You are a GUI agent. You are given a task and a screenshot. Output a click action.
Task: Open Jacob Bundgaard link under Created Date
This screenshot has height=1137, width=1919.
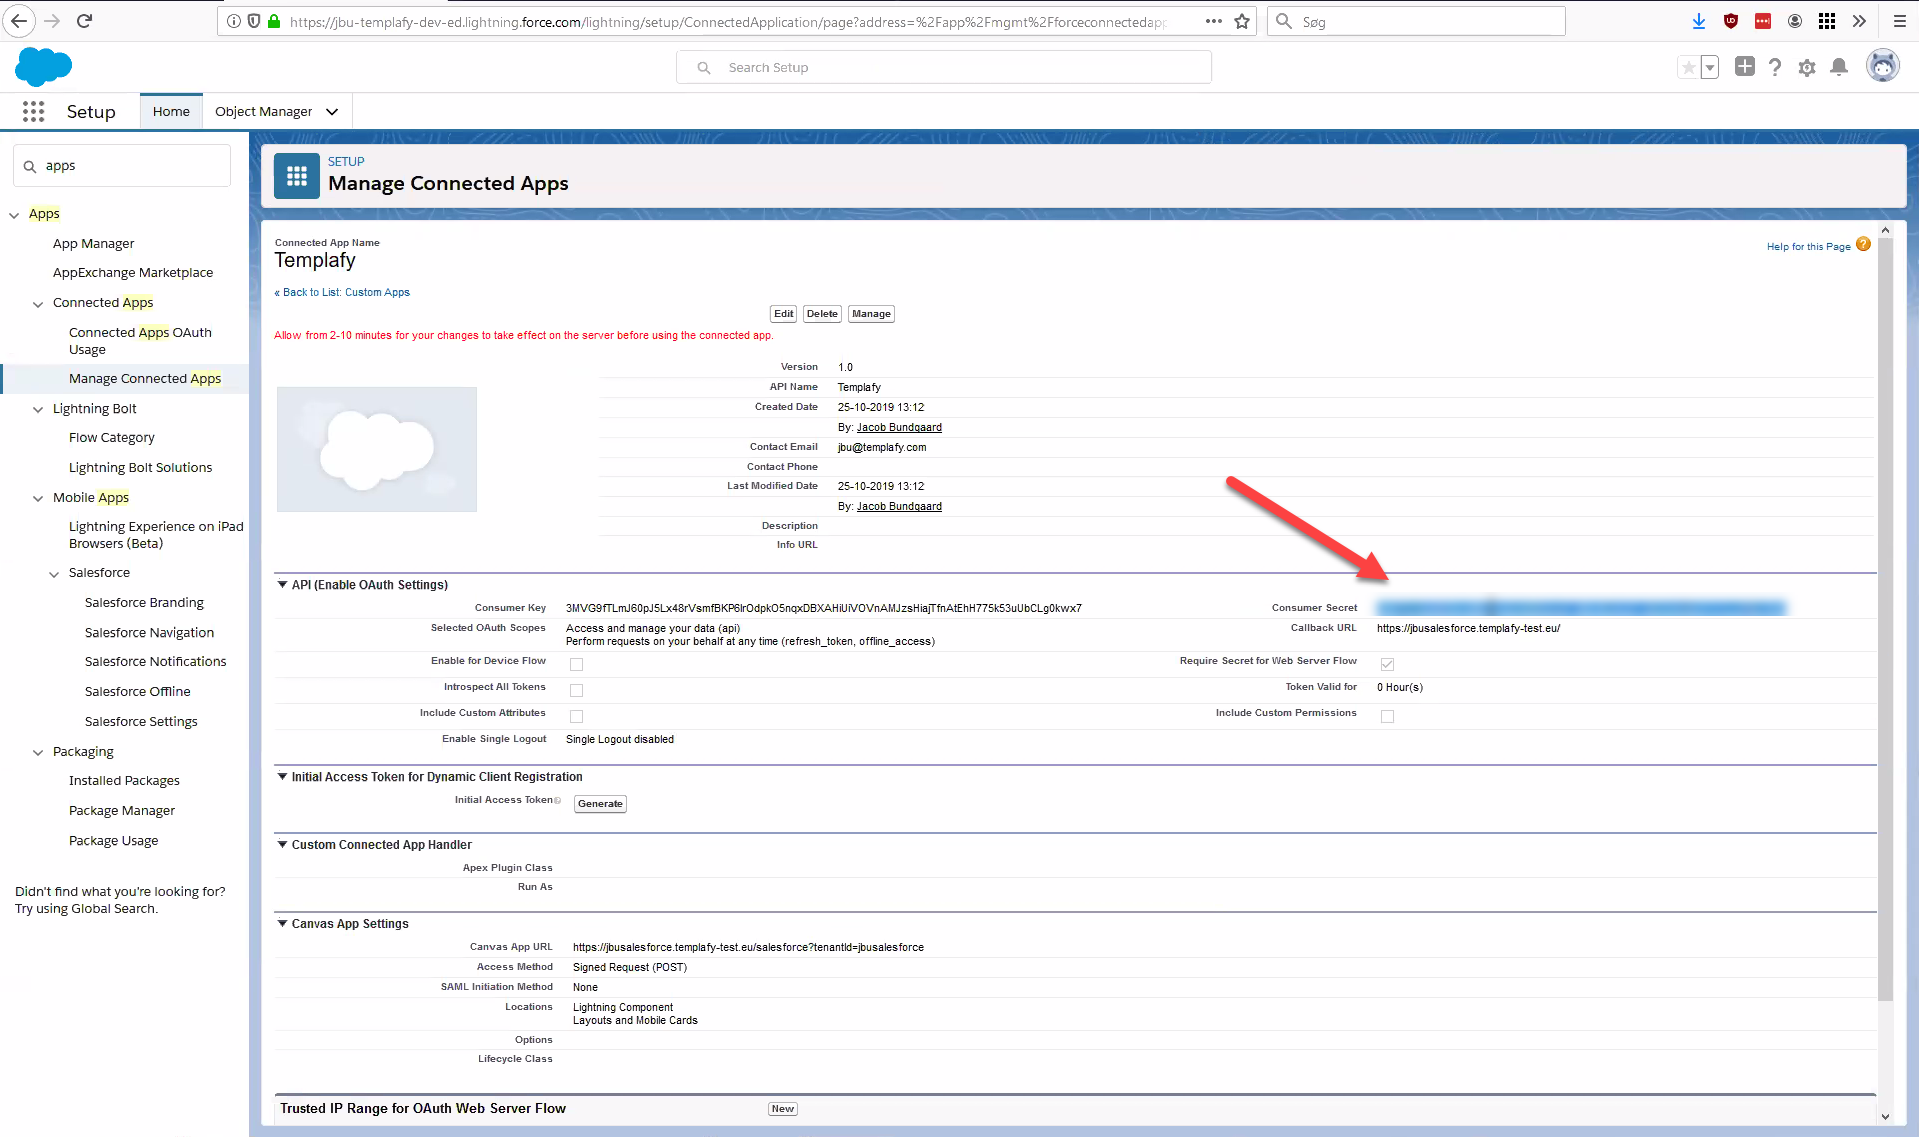click(899, 428)
